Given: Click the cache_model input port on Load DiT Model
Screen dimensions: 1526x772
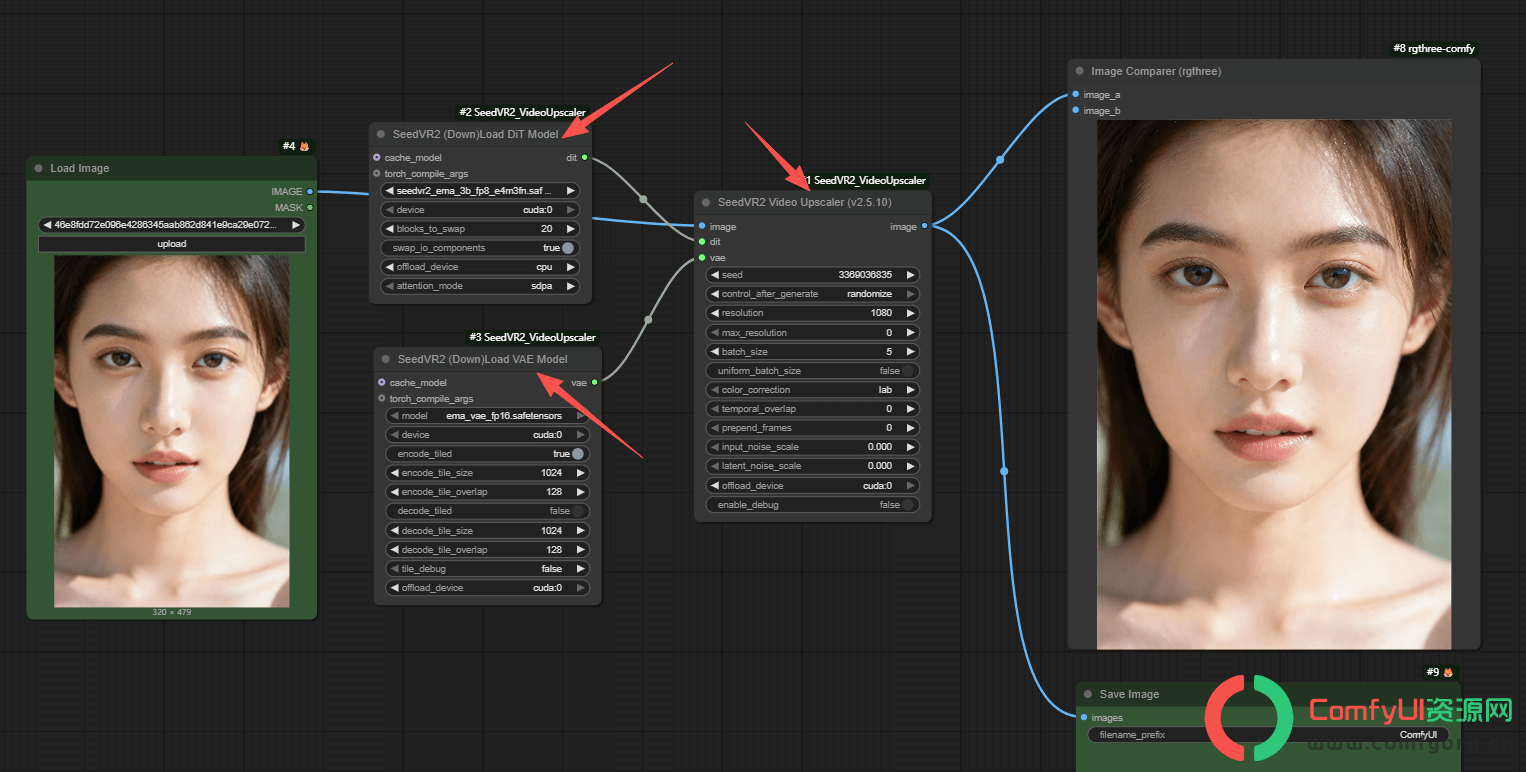Looking at the screenshot, I should [x=376, y=157].
